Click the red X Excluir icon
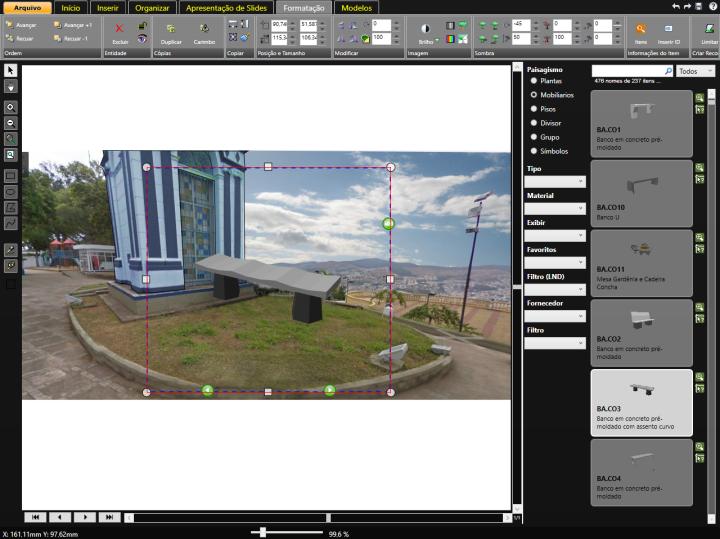Image resolution: width=720 pixels, height=539 pixels. (x=119, y=28)
